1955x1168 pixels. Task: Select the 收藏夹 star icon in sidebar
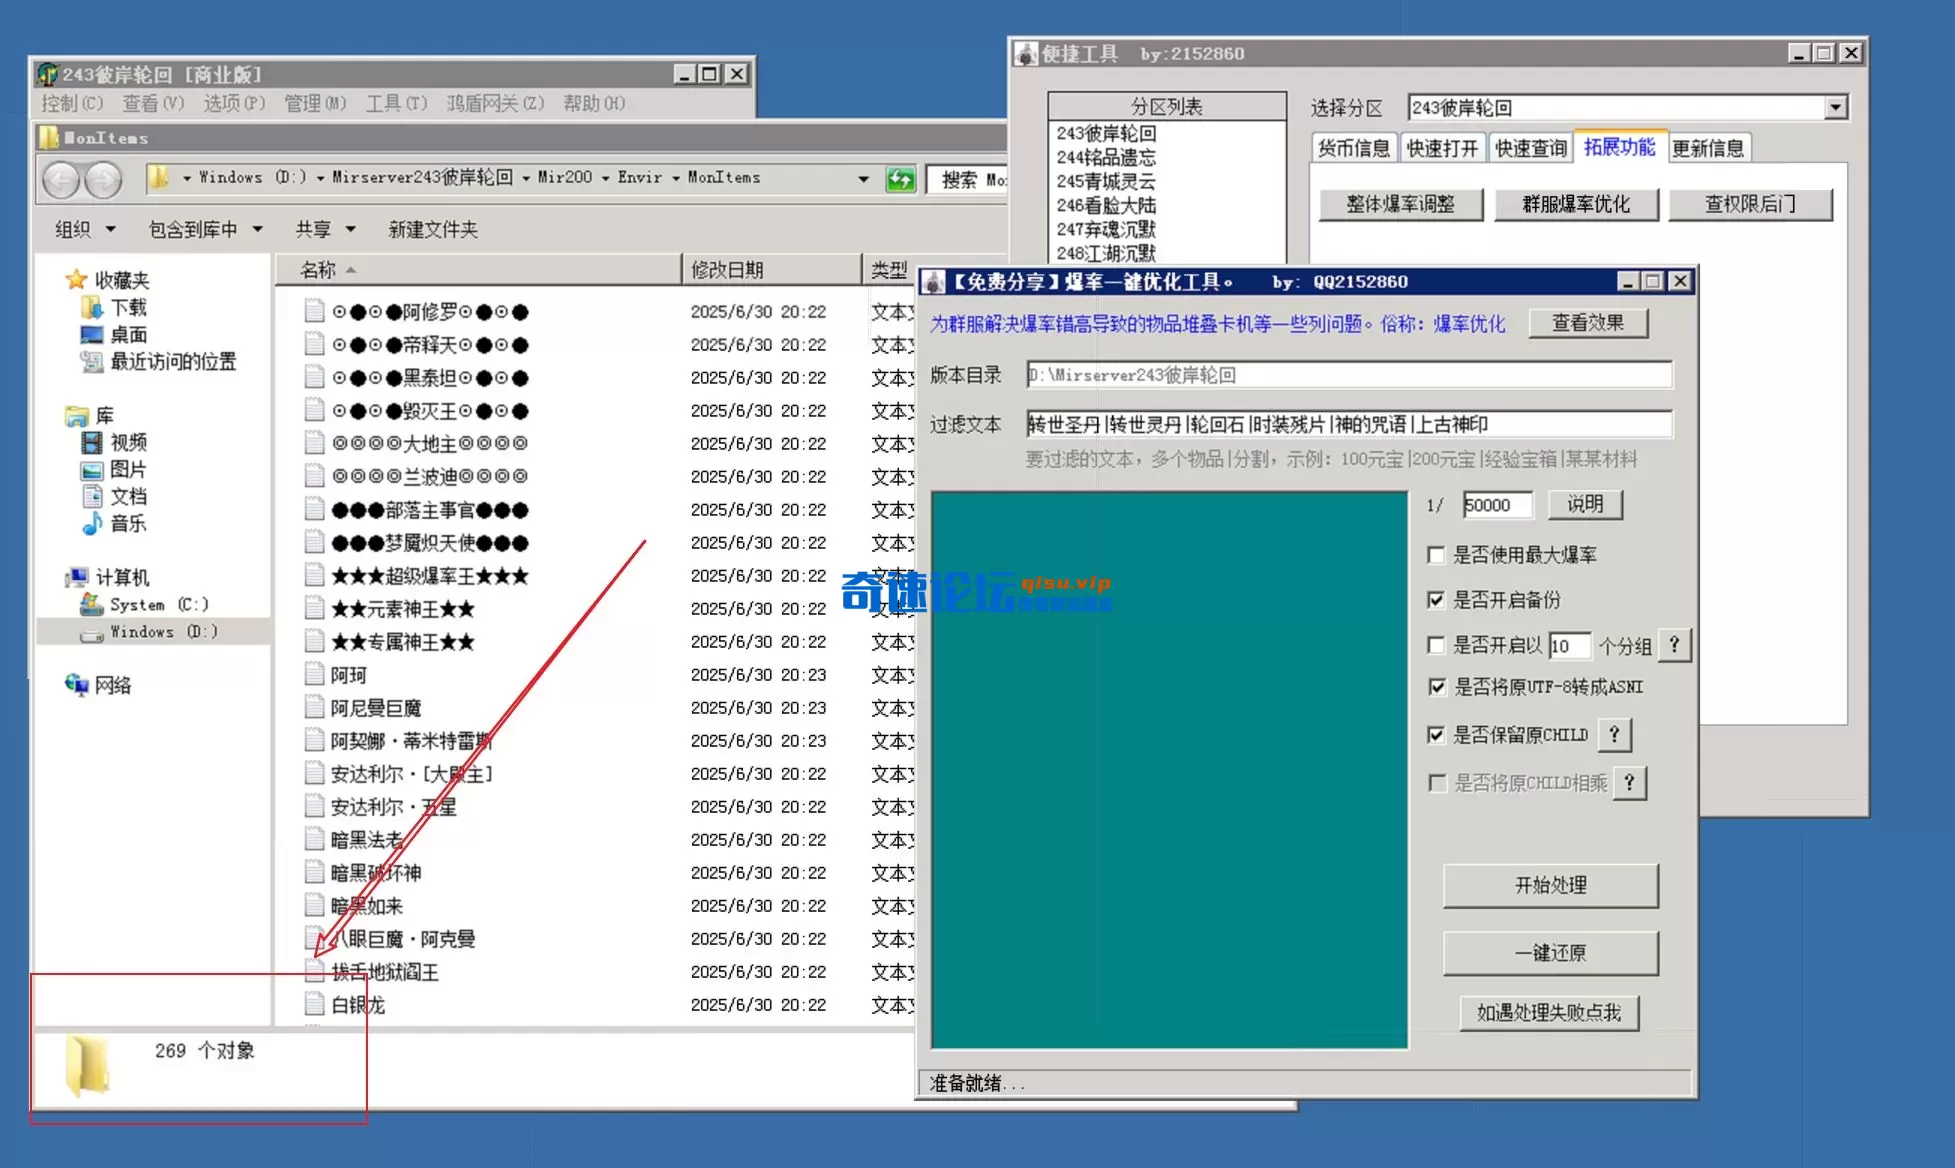(x=77, y=280)
